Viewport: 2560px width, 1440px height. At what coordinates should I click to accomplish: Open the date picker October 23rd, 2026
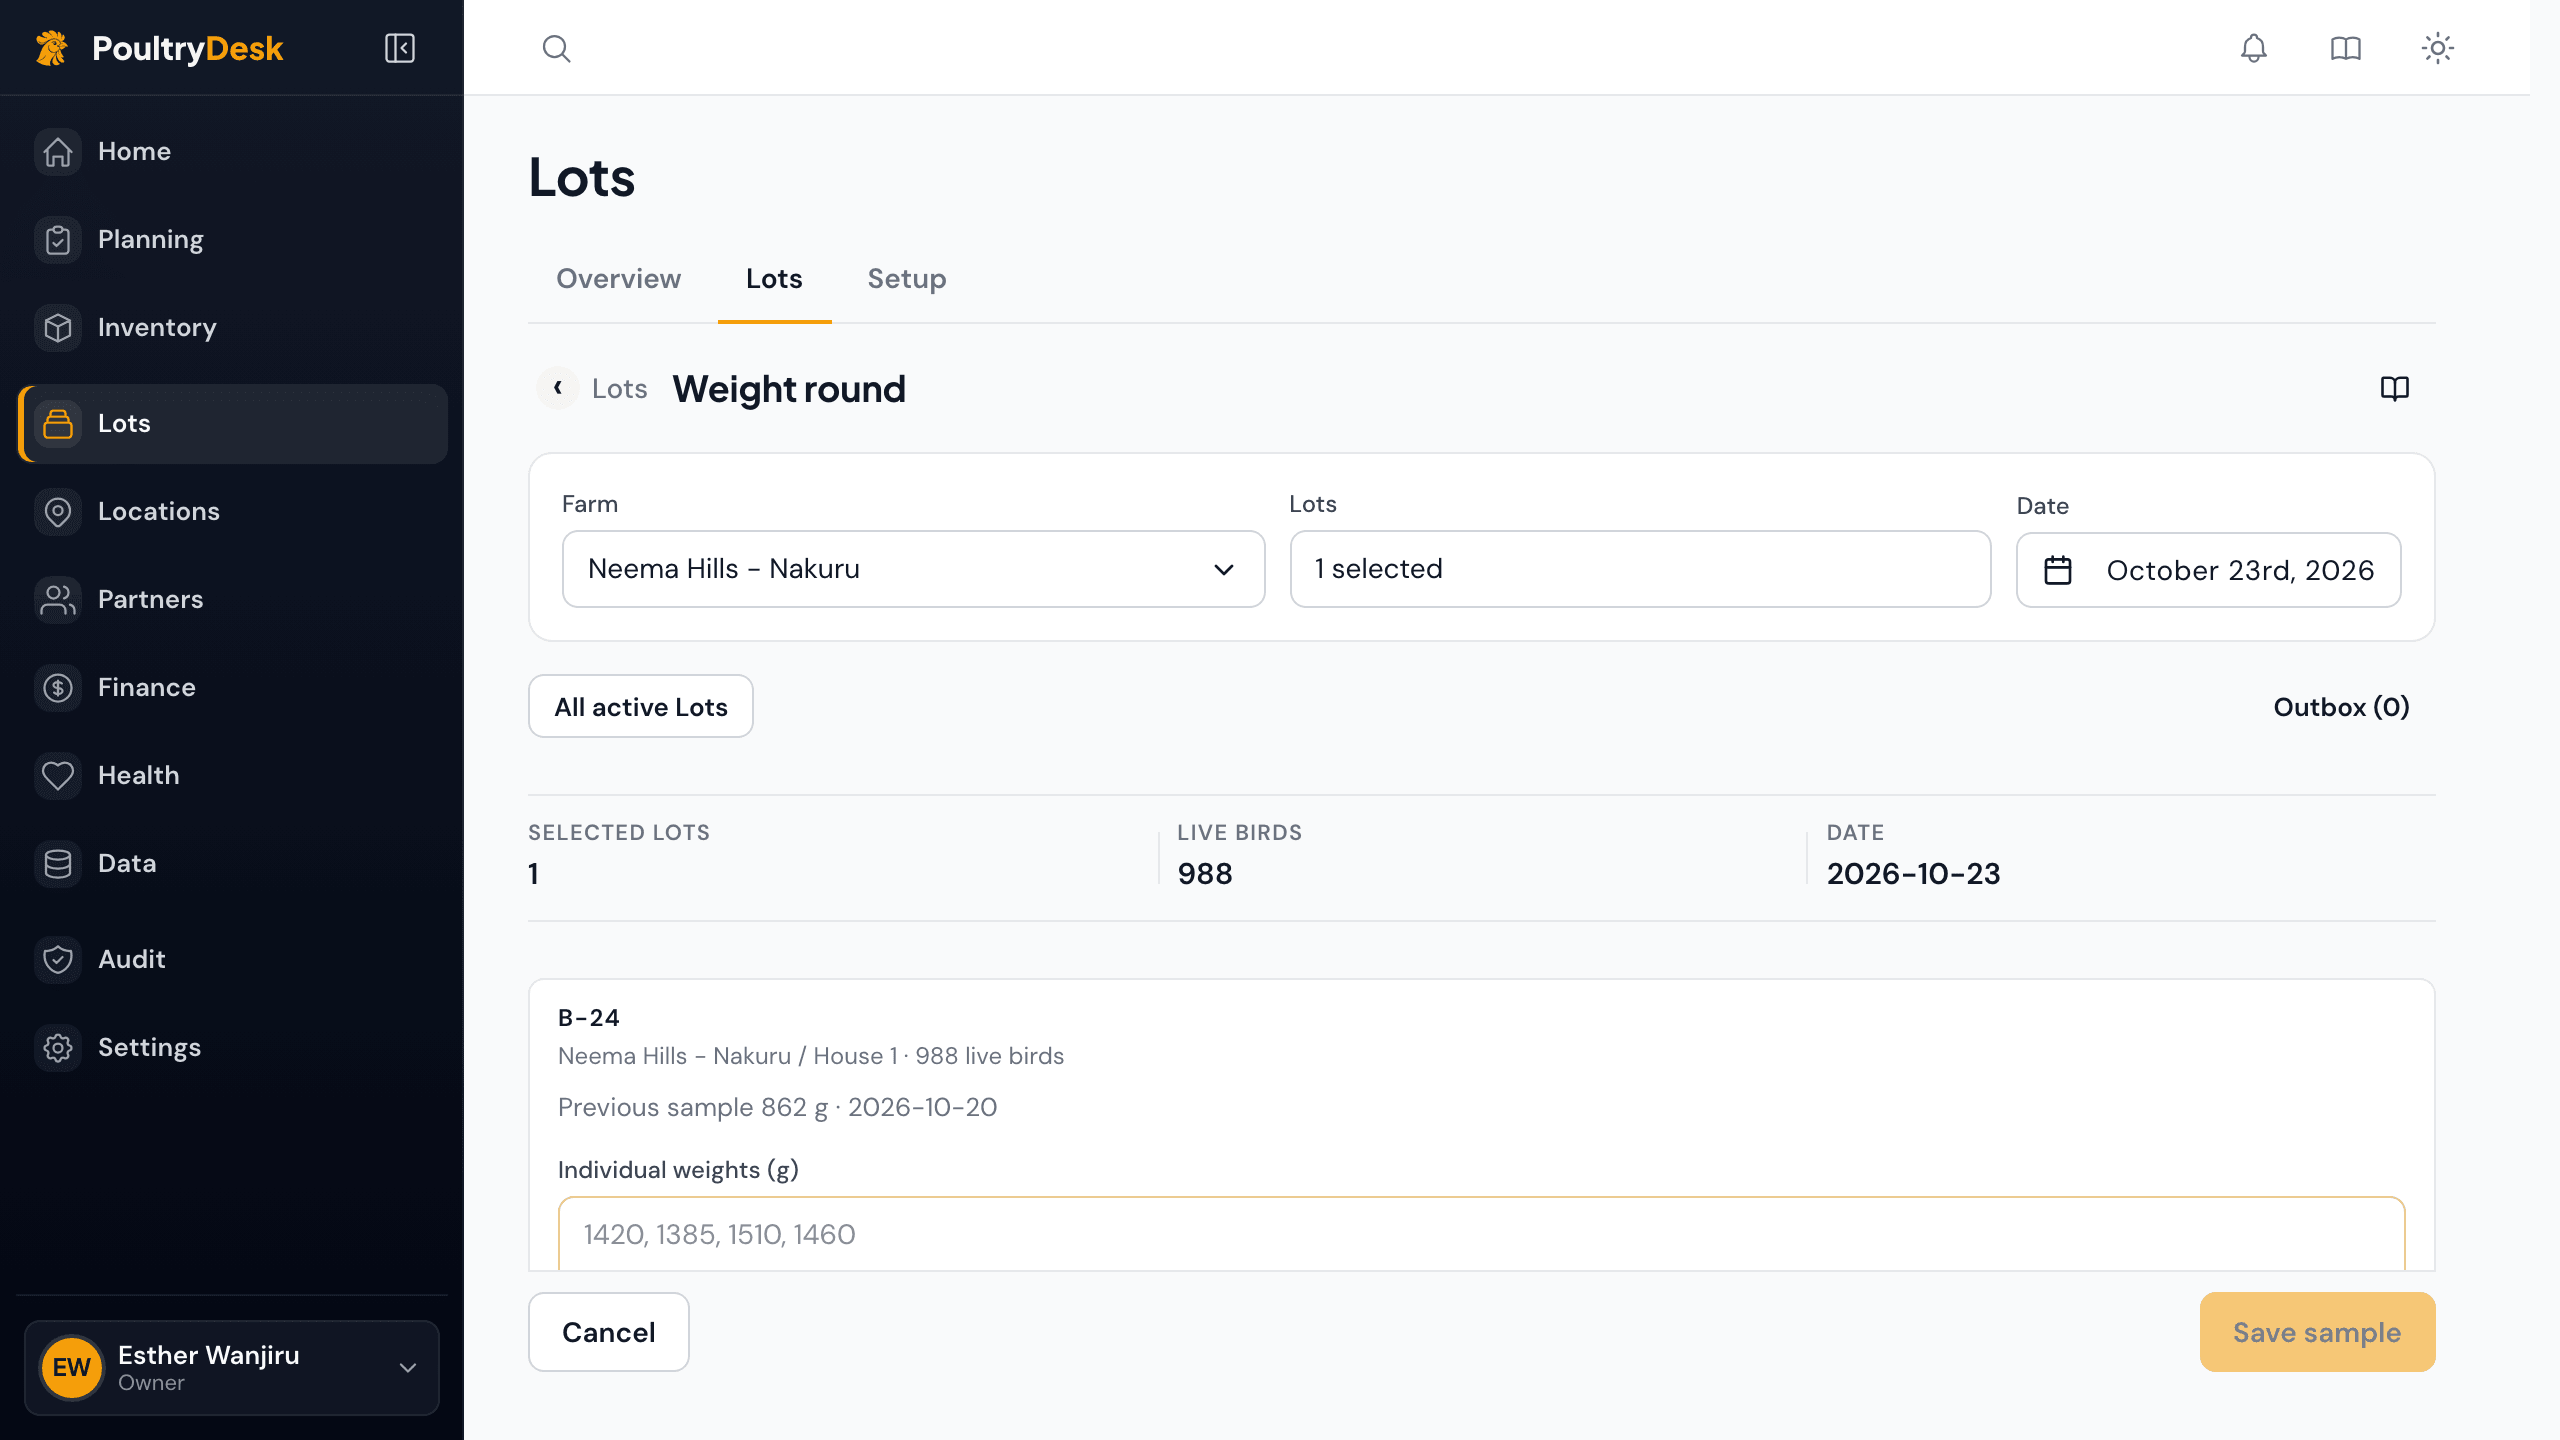(x=2209, y=570)
